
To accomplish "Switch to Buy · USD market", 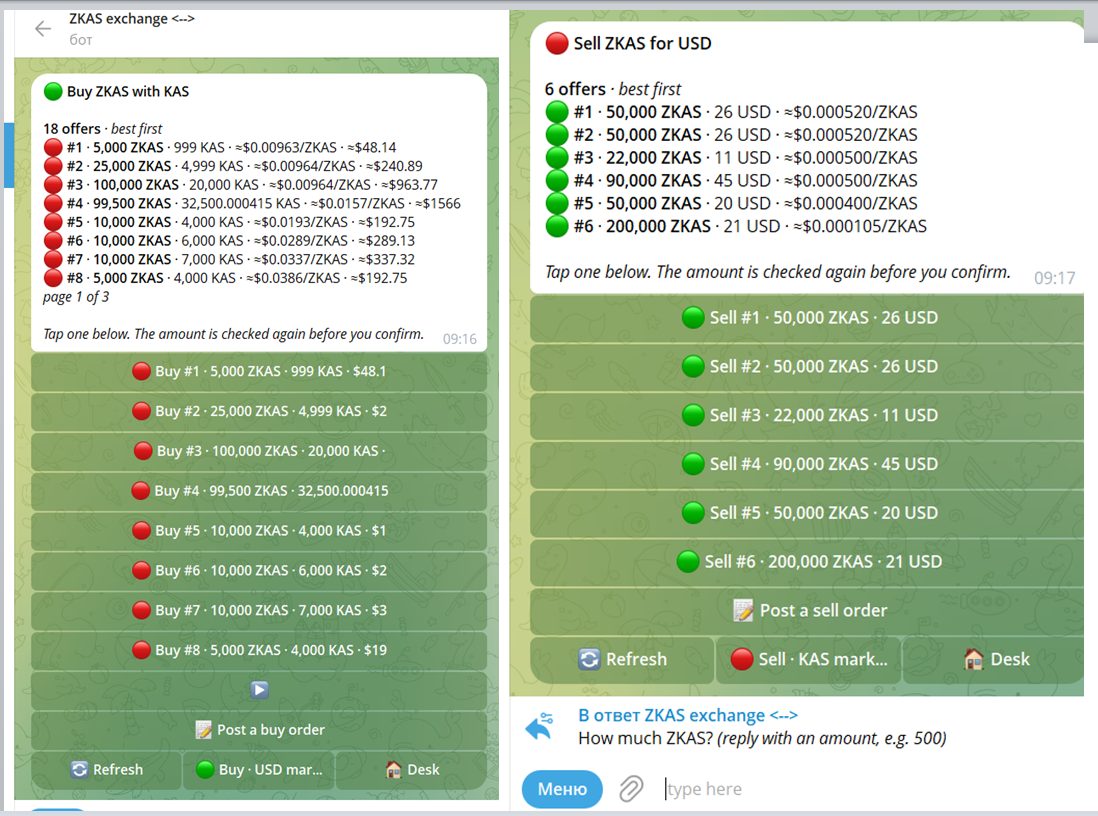I will tap(259, 770).
